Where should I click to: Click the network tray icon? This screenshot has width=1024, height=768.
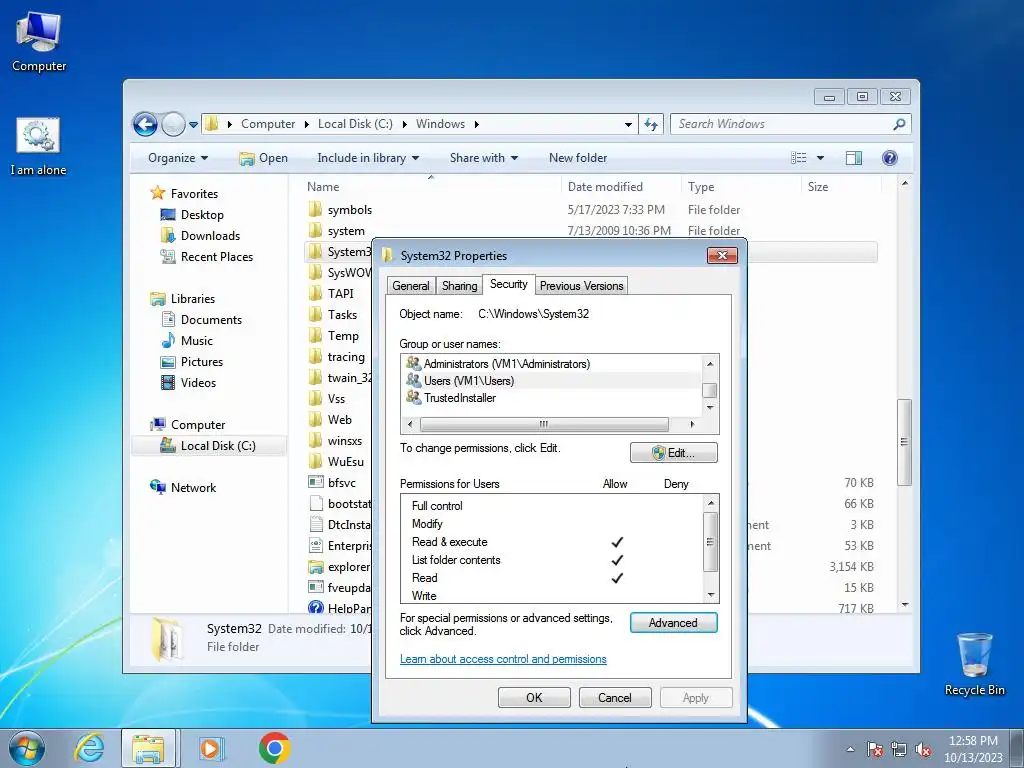[x=899, y=750]
